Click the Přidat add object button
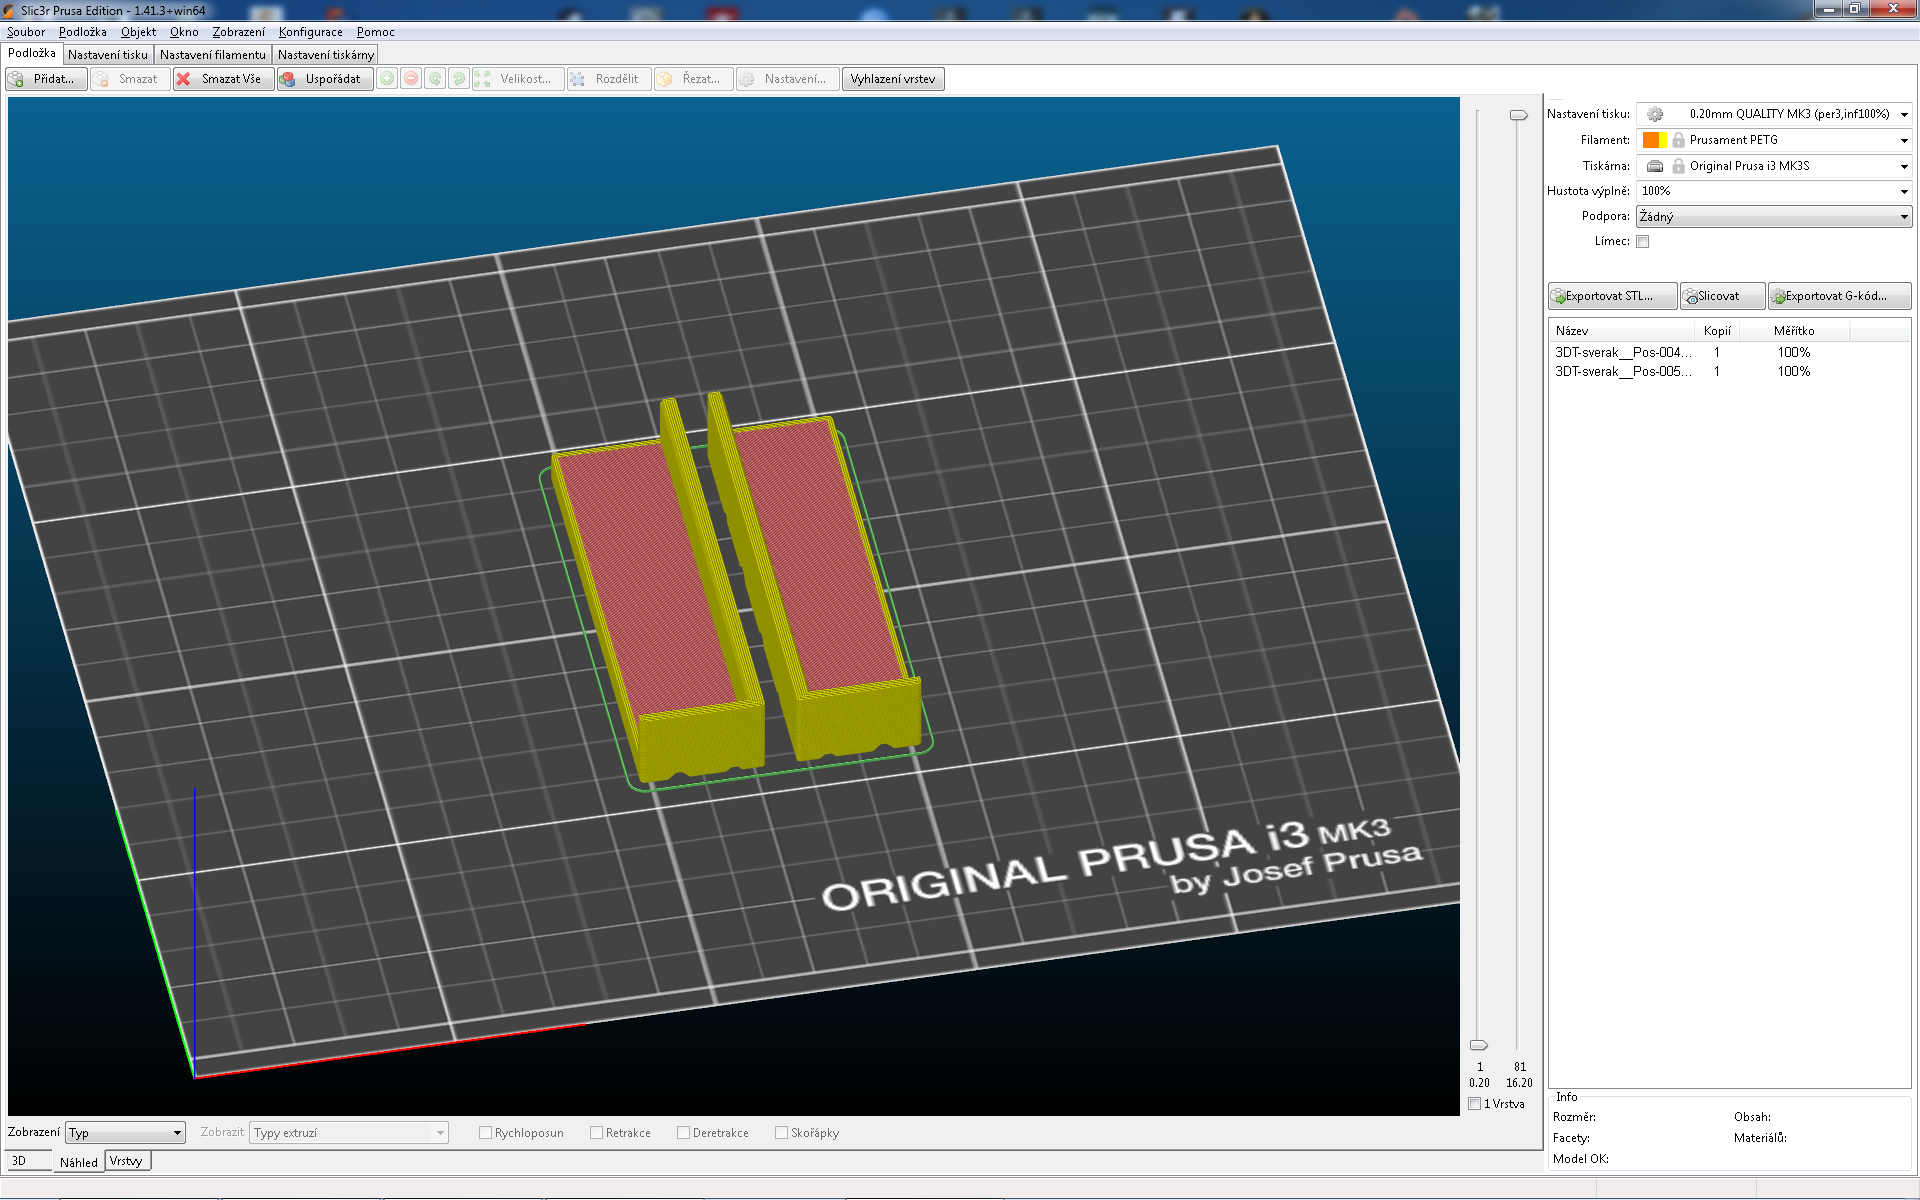 click(46, 79)
